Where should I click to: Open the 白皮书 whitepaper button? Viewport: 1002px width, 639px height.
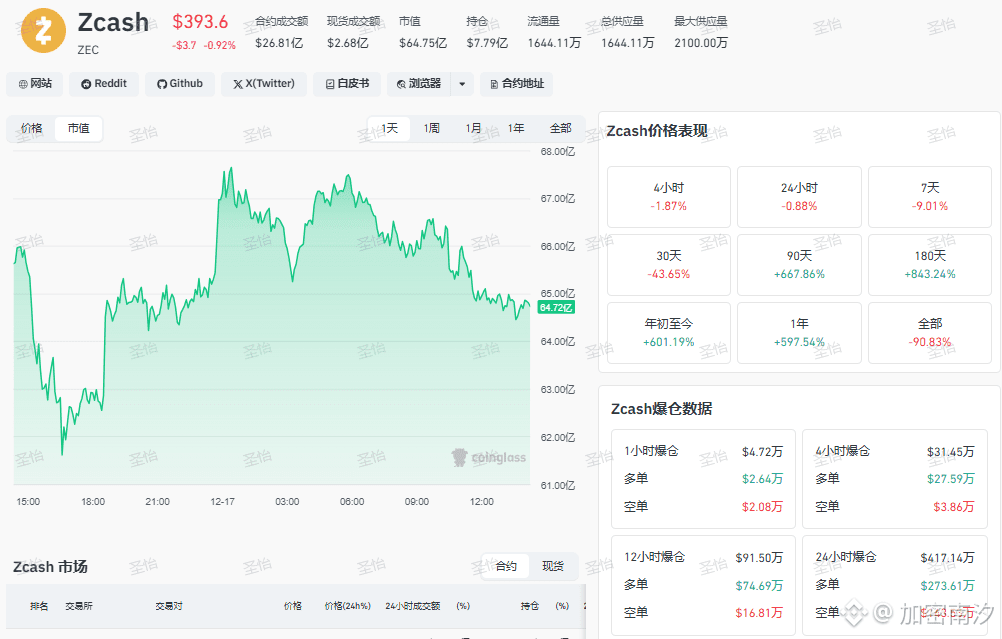347,84
